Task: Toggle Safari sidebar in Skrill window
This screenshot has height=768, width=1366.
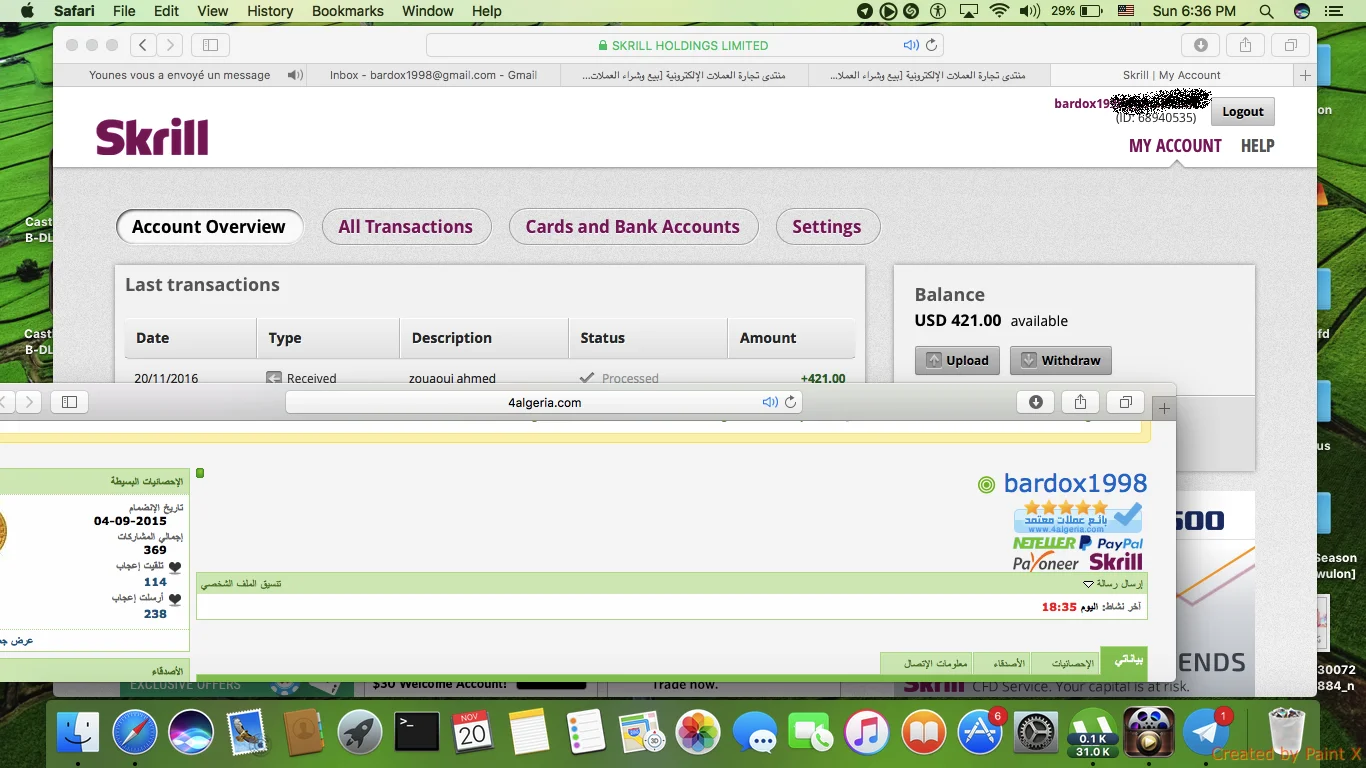Action: coord(210,45)
